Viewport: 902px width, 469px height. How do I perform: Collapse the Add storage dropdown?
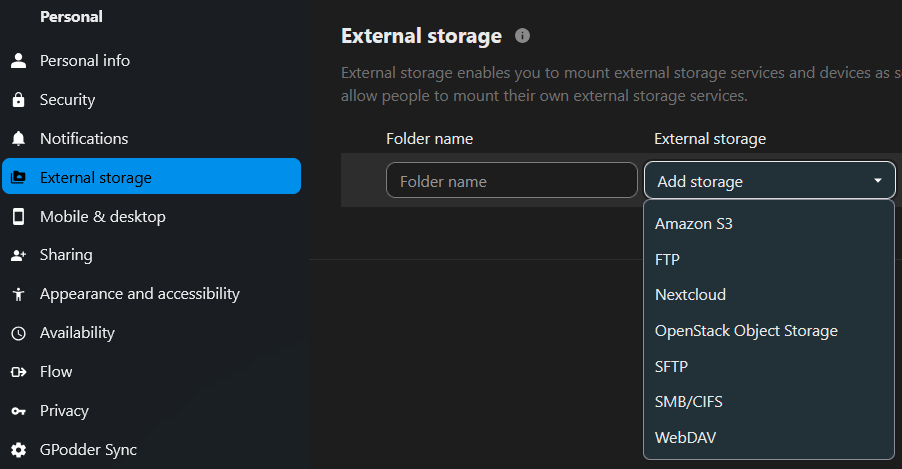click(x=877, y=181)
